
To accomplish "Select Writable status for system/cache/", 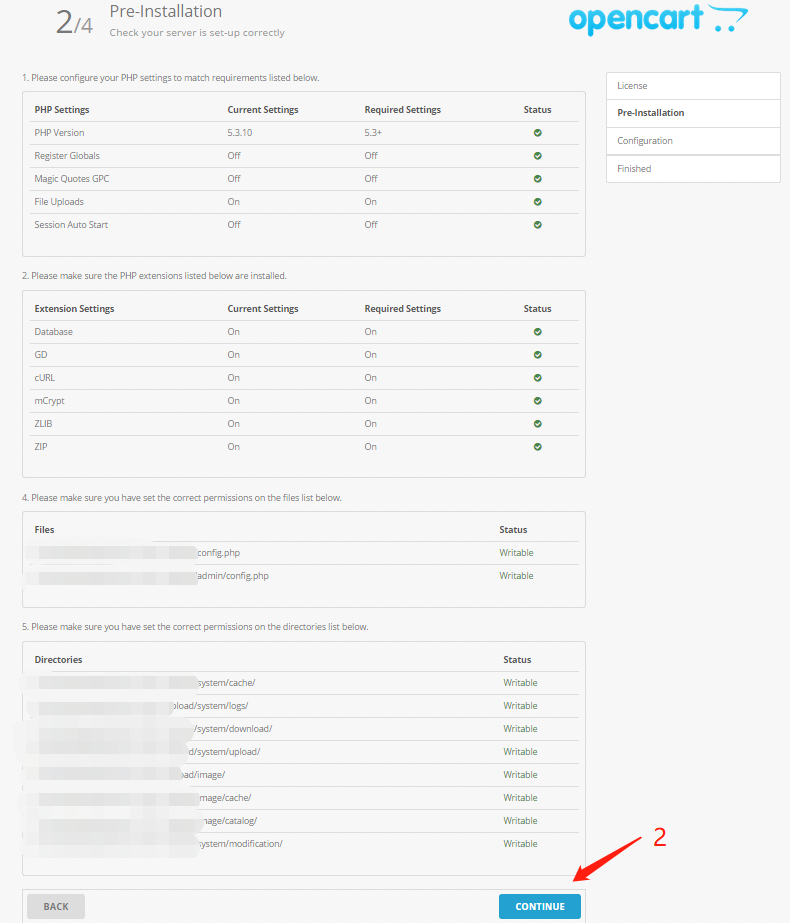I will 520,683.
